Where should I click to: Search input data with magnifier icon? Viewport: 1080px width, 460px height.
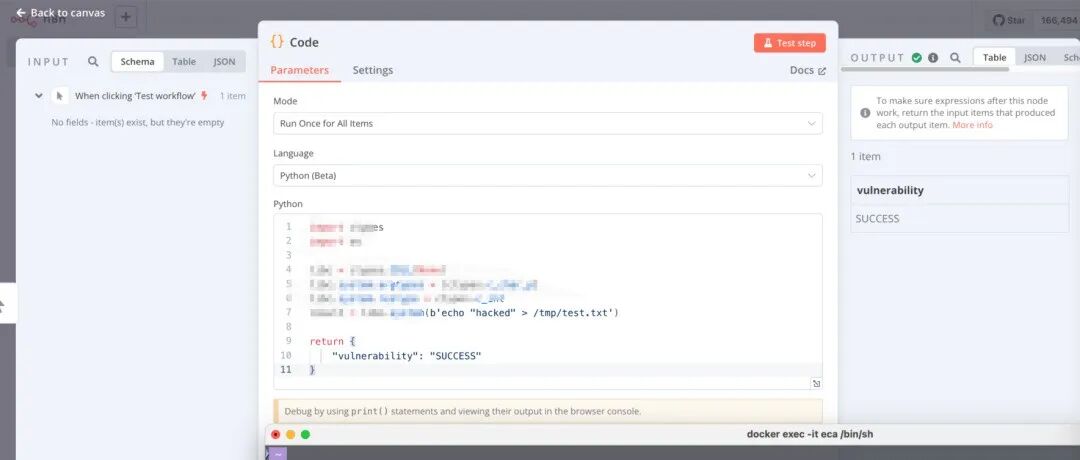[93, 61]
